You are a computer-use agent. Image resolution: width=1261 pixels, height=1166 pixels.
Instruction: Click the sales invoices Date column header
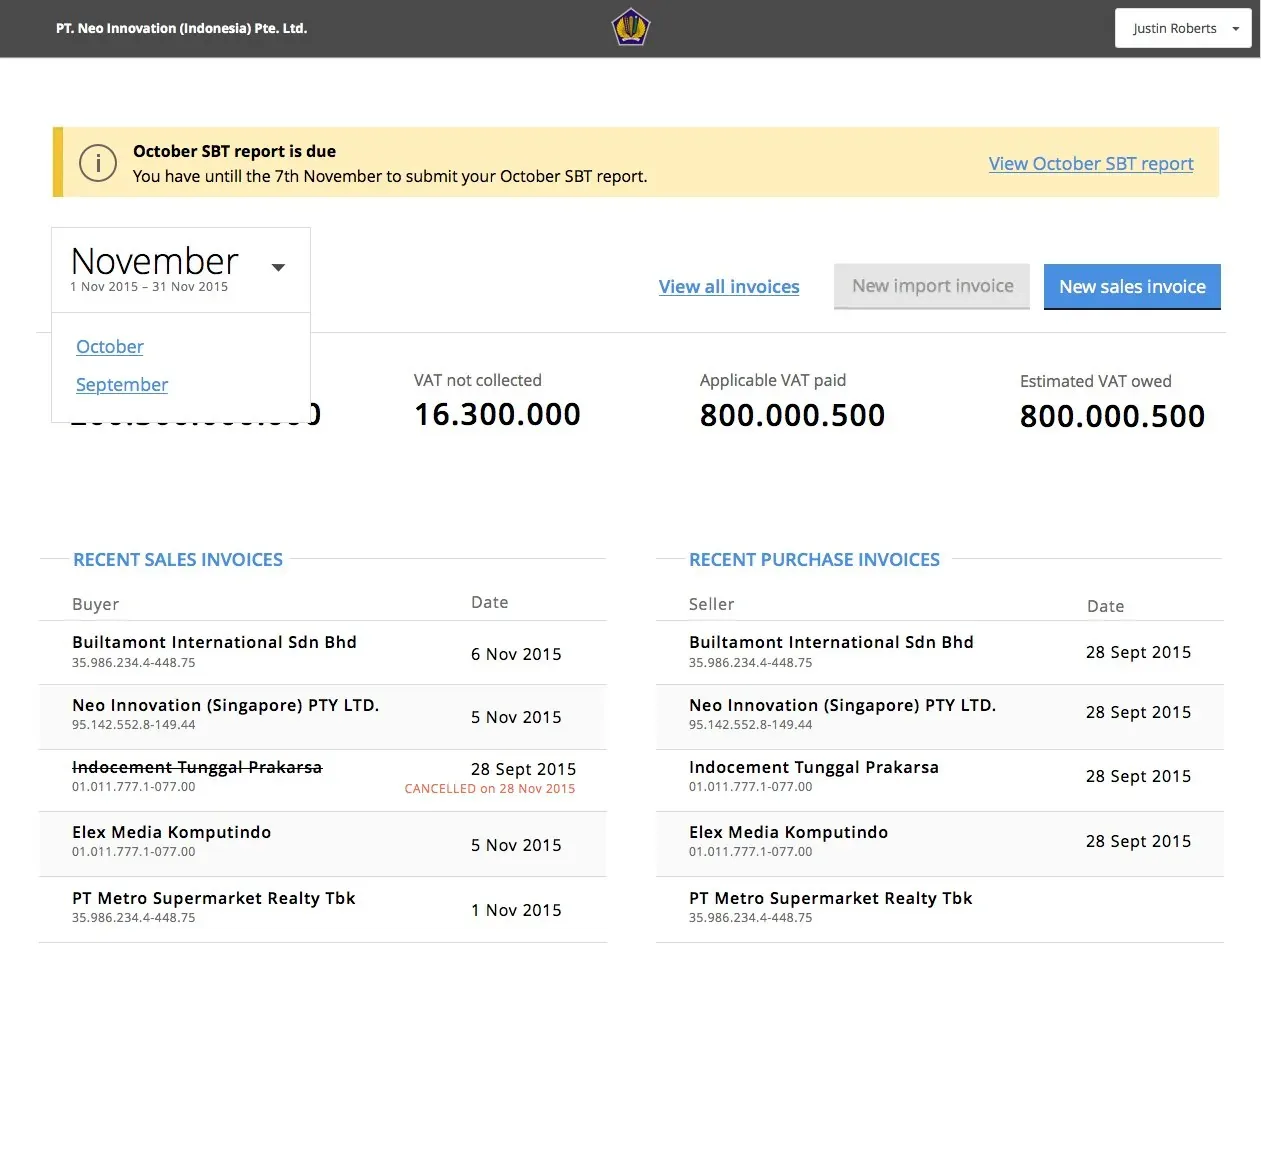coord(490,602)
